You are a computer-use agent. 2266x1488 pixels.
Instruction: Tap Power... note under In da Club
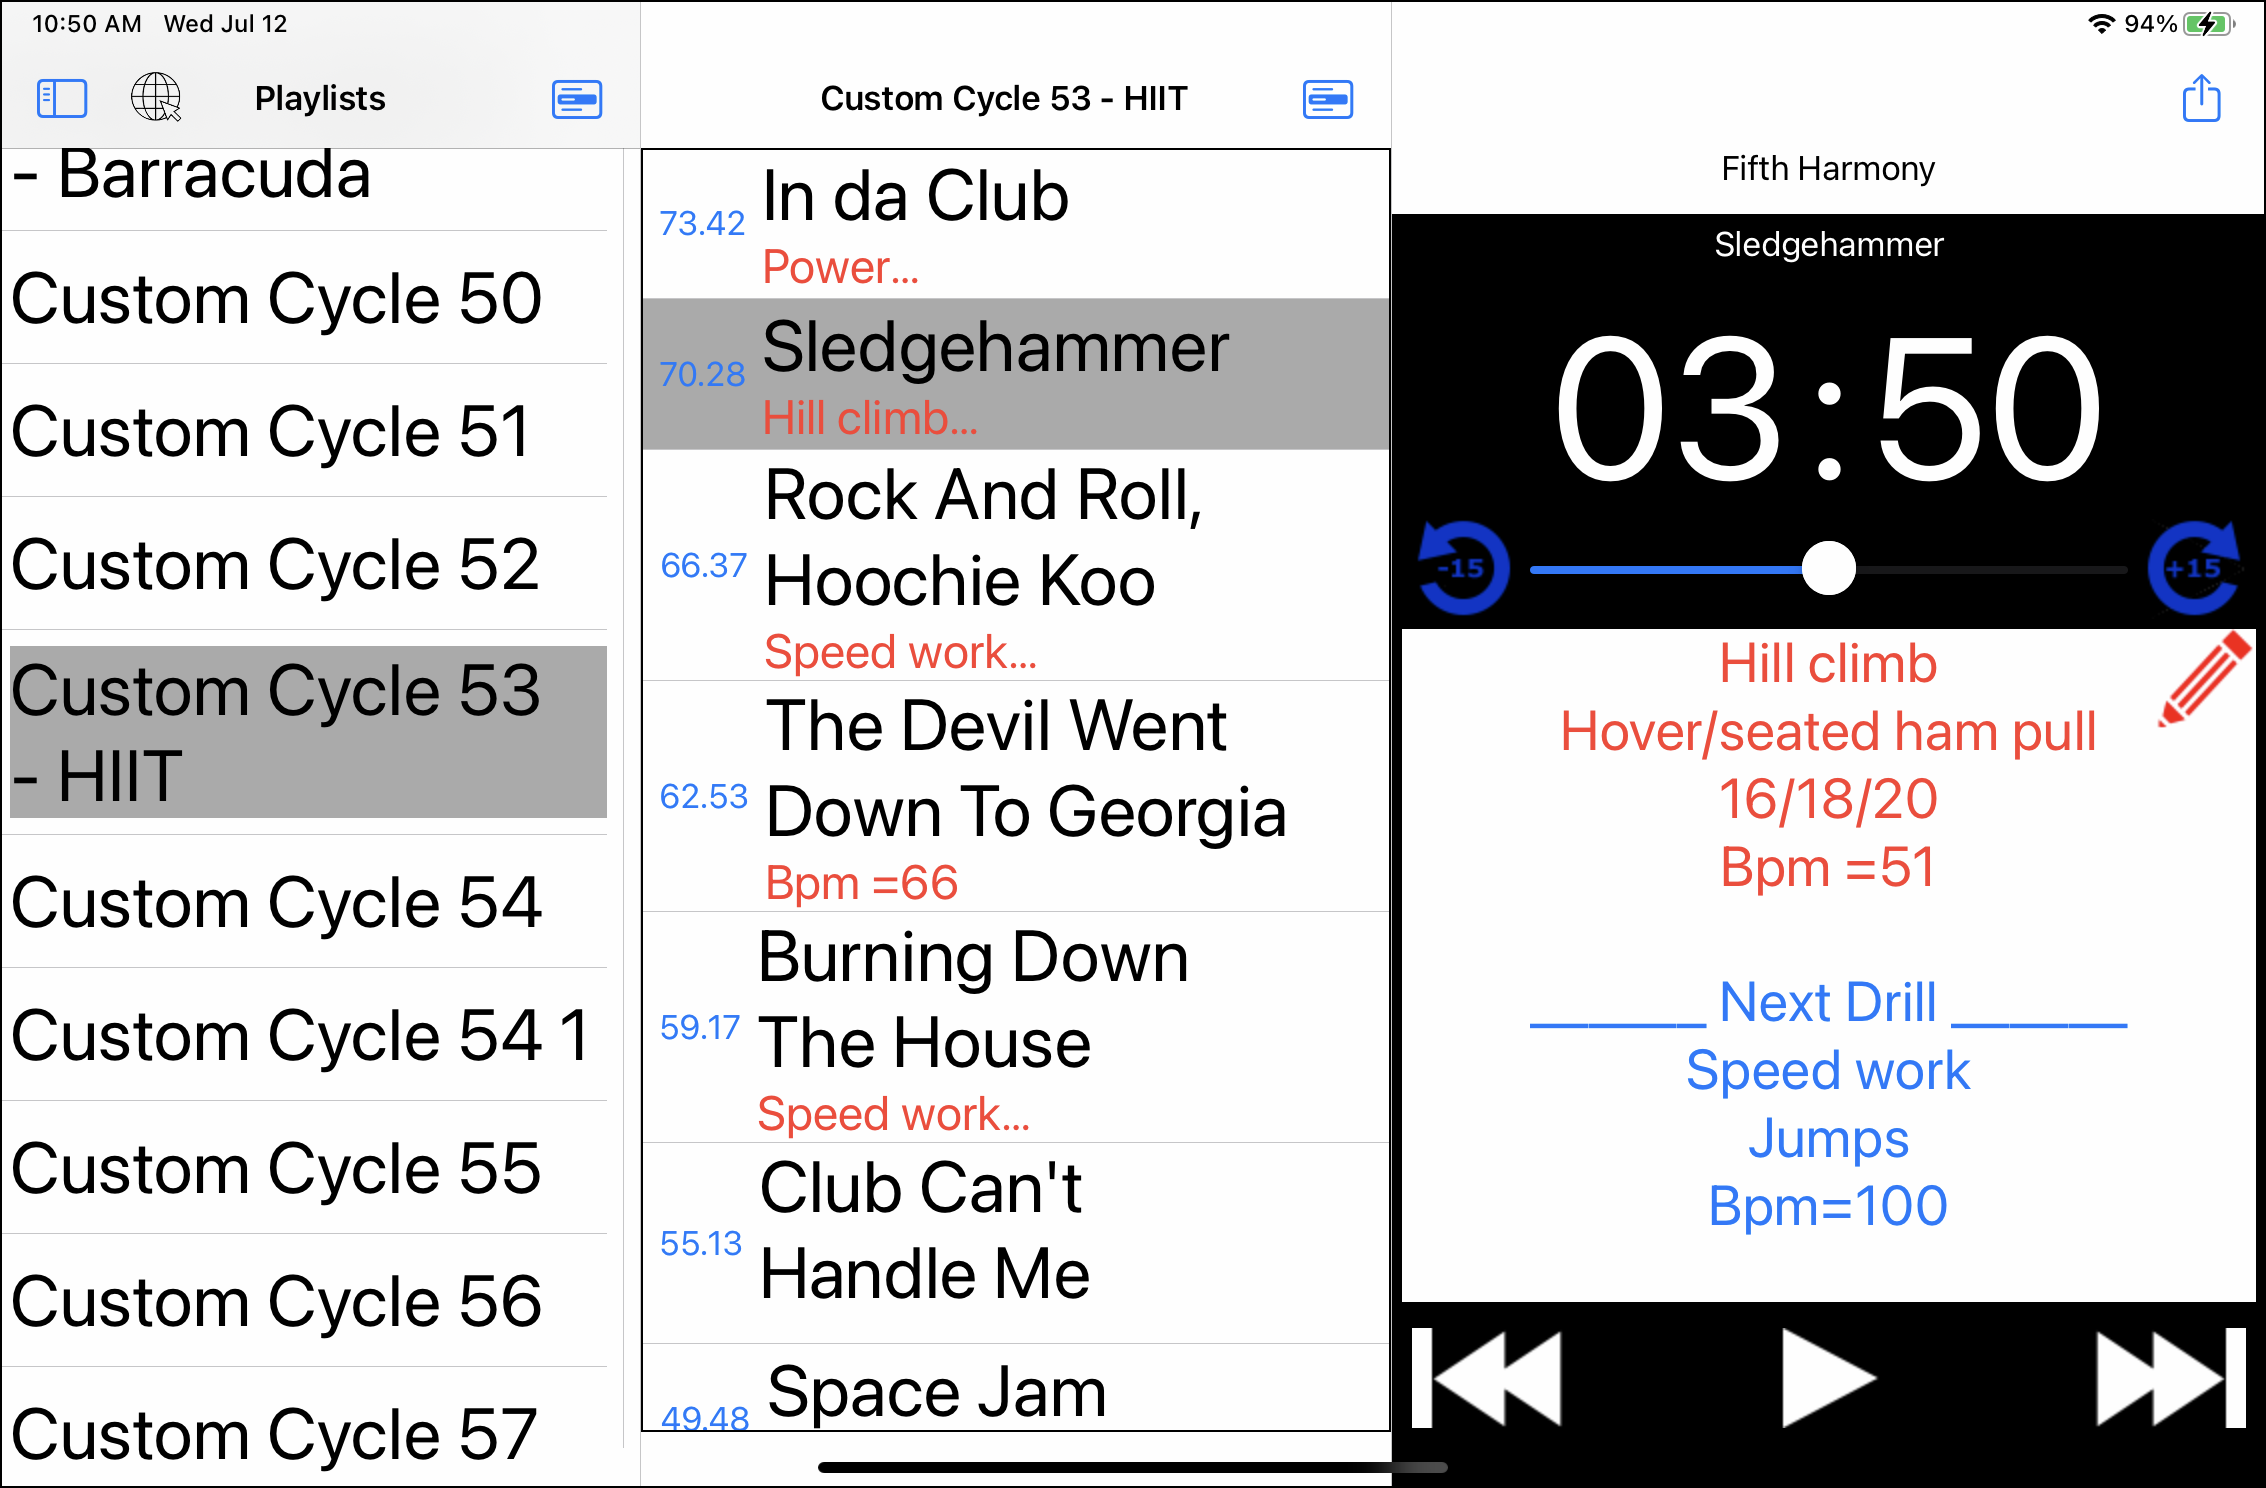840,267
